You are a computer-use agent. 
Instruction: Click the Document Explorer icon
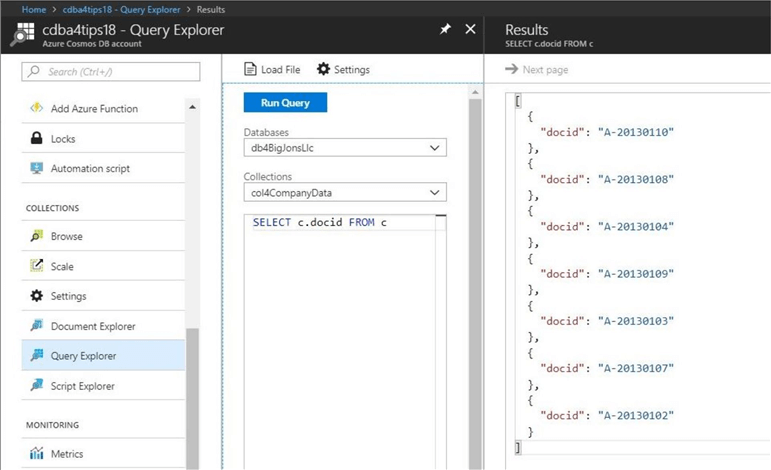[x=36, y=325]
